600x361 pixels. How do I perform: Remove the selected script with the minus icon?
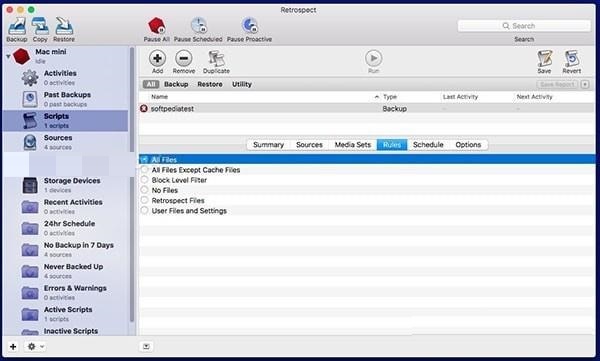(x=184, y=59)
